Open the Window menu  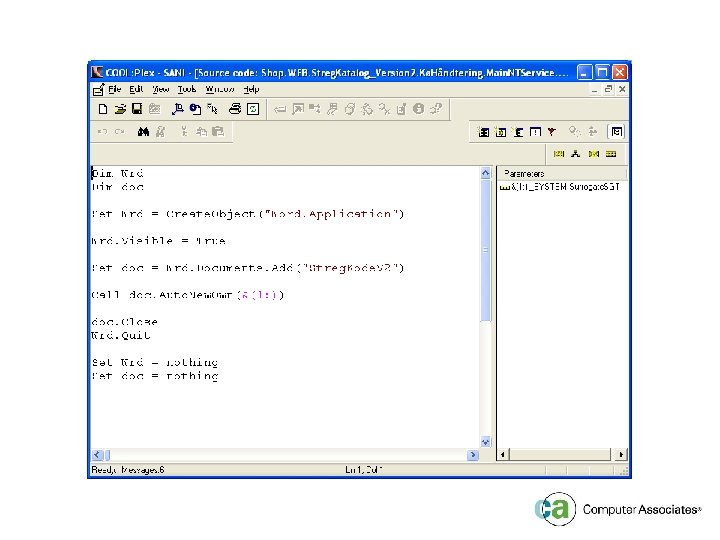[x=220, y=89]
